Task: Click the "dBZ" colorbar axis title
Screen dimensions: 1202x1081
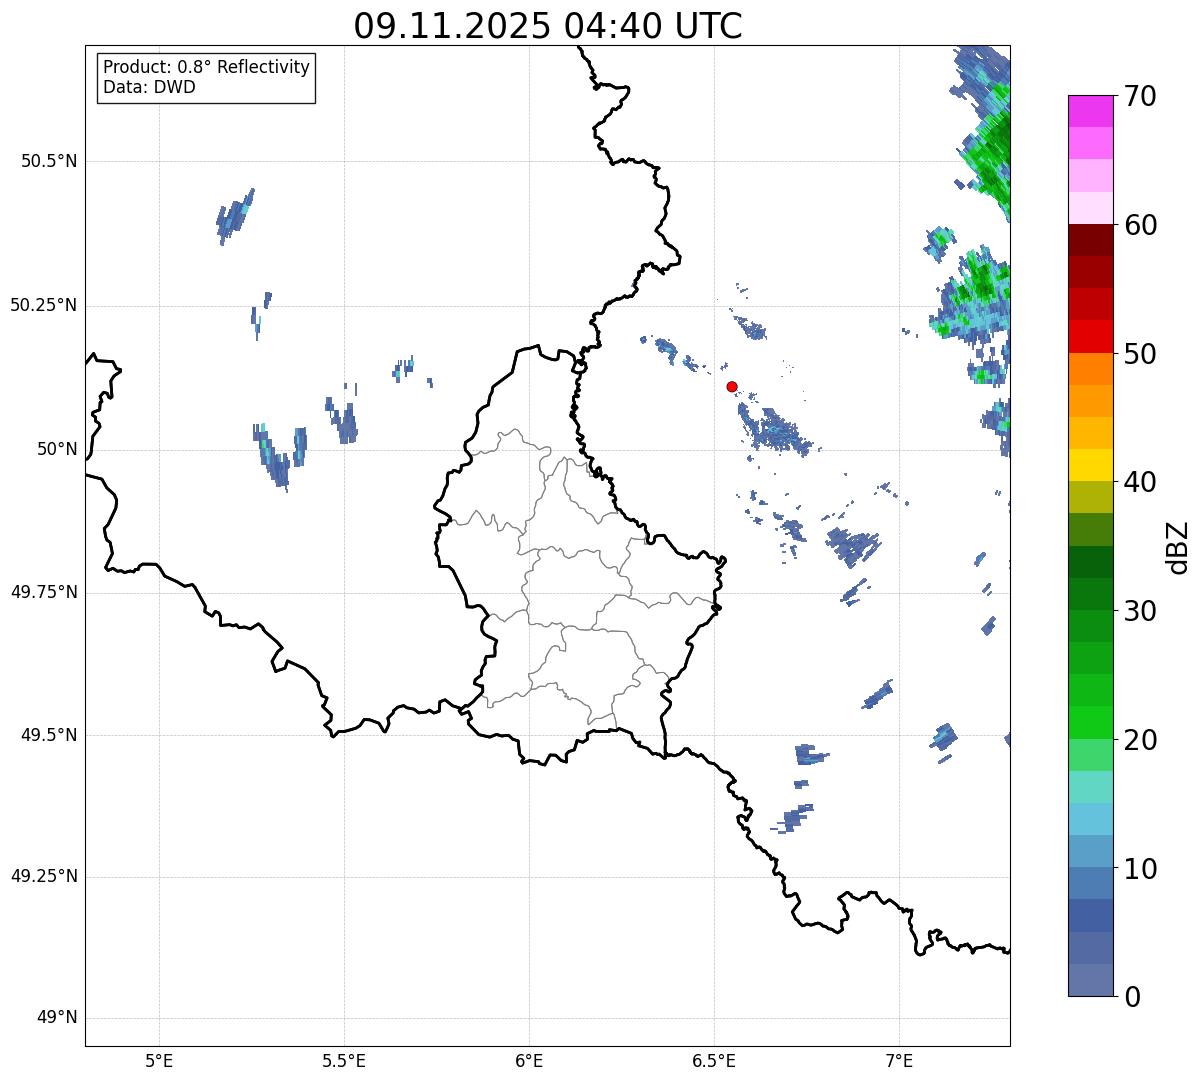Action: coord(1178,546)
